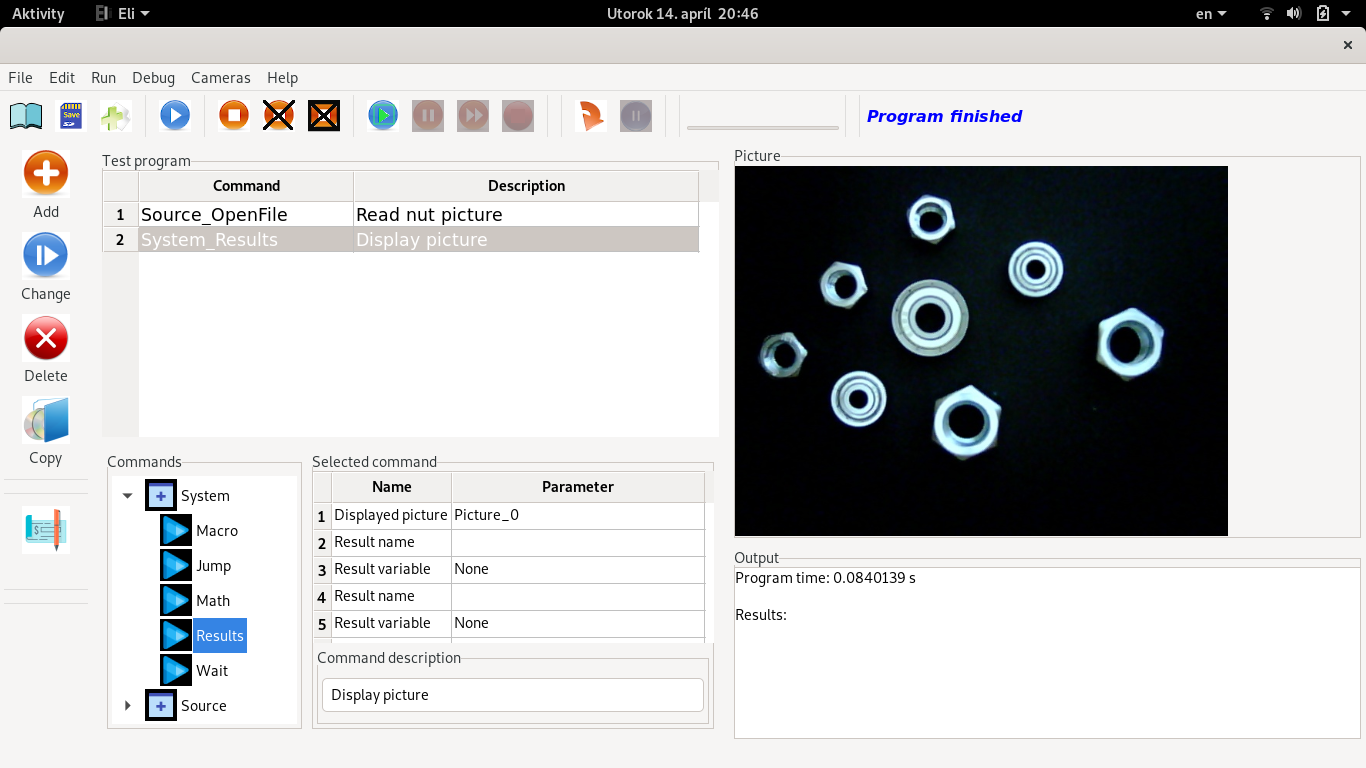This screenshot has height=768, width=1366.
Task: Open the Debug menu
Action: 153,78
